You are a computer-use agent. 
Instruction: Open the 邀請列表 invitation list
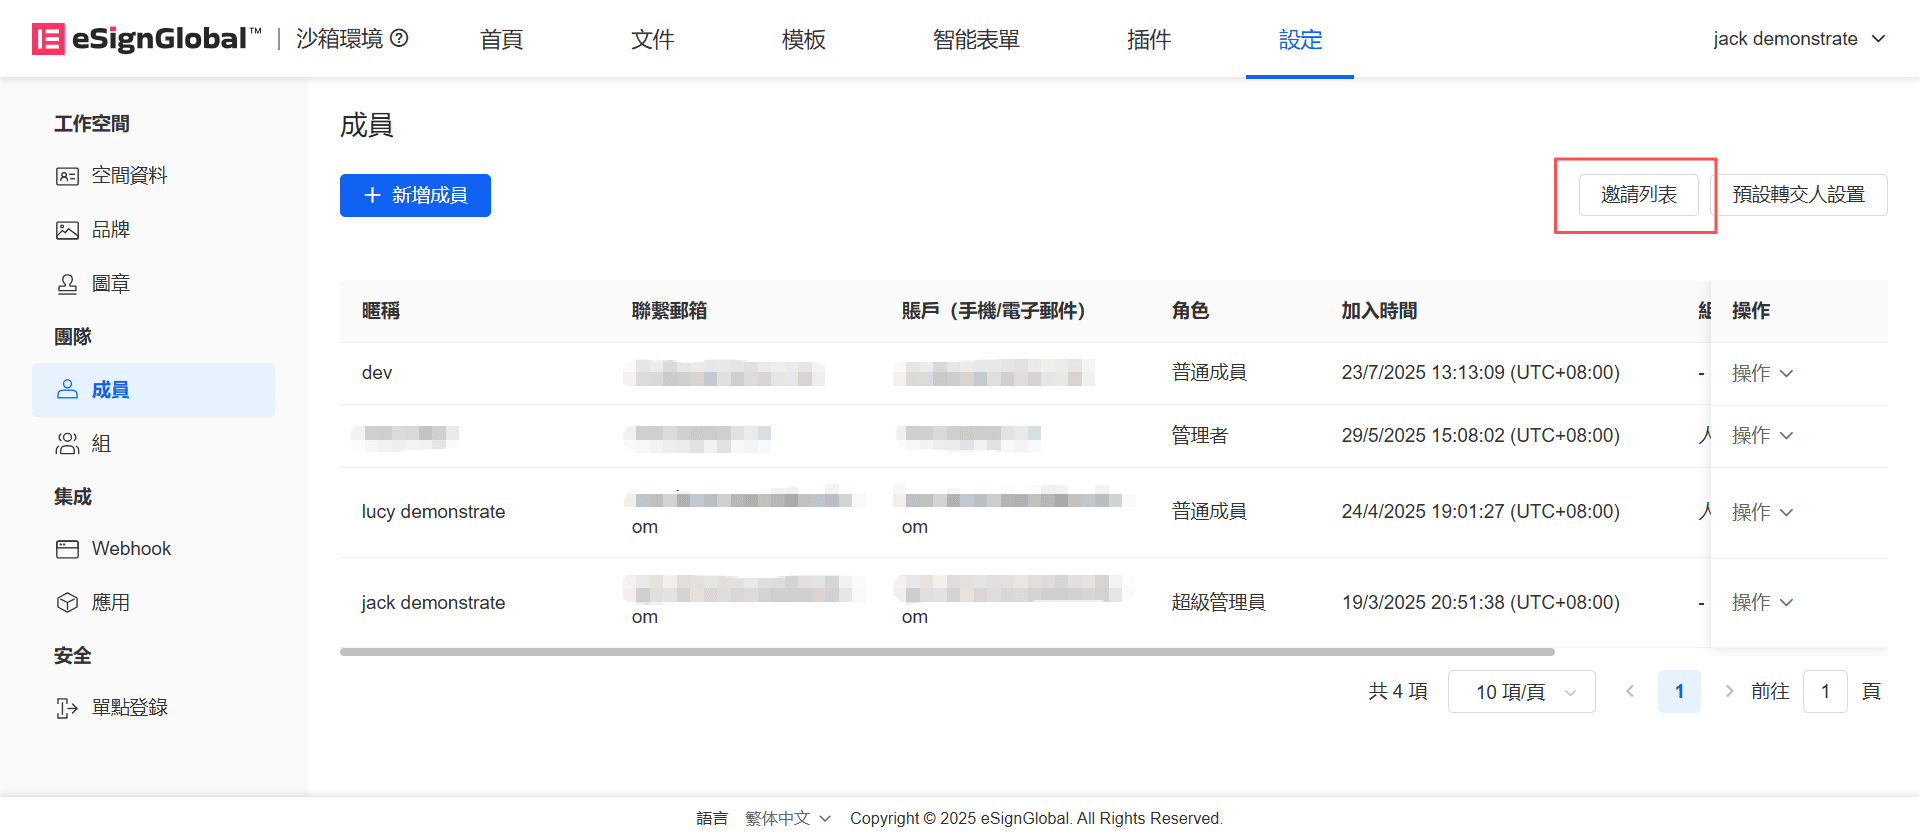pos(1638,195)
